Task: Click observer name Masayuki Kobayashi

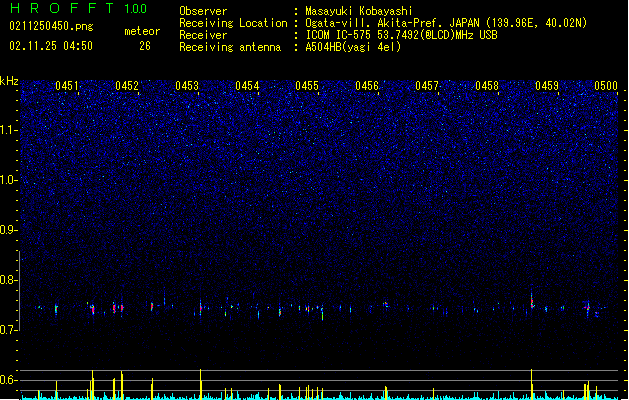Action: coord(359,11)
